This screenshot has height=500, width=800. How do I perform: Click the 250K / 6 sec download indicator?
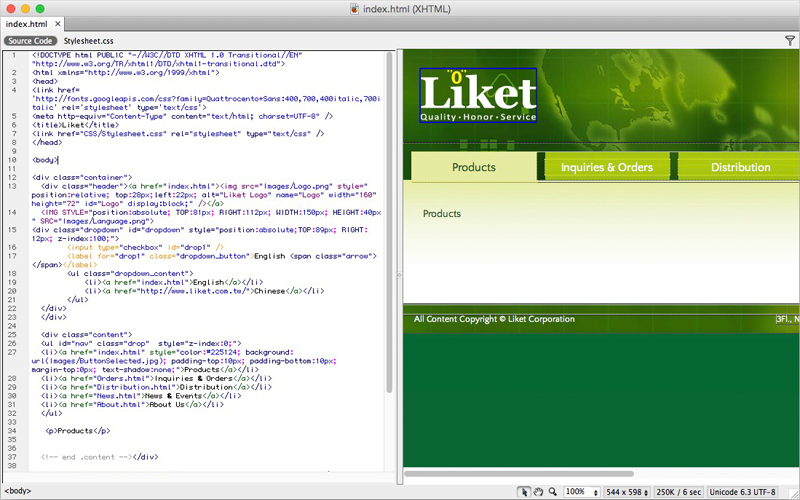680,492
